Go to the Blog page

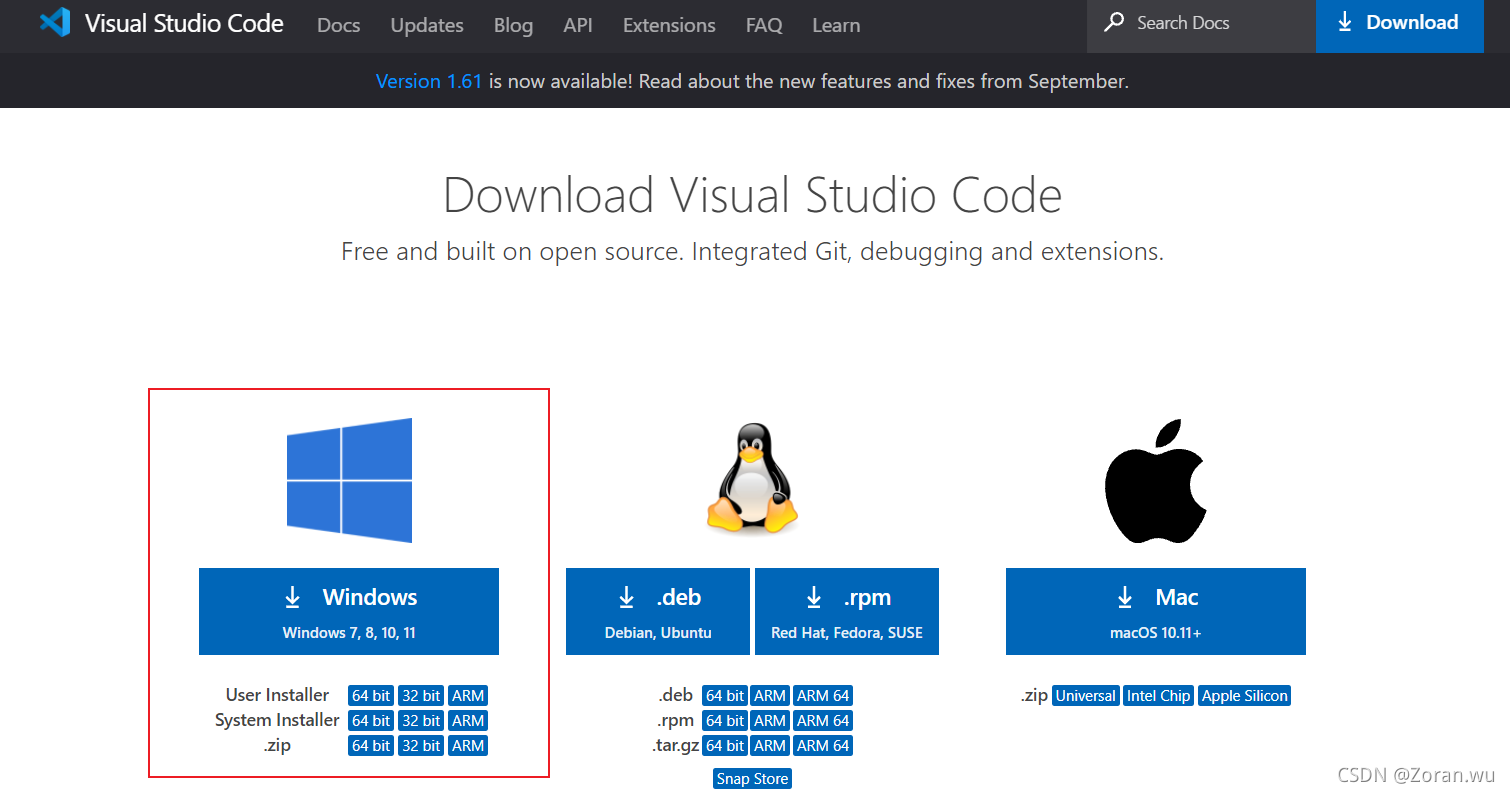tap(513, 25)
